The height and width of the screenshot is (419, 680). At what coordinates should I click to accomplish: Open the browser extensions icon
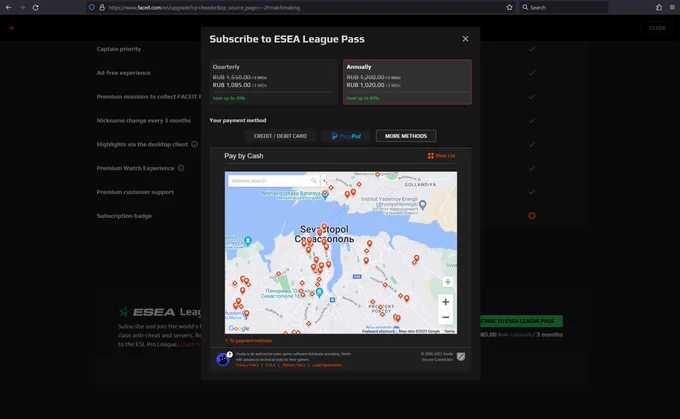659,7
